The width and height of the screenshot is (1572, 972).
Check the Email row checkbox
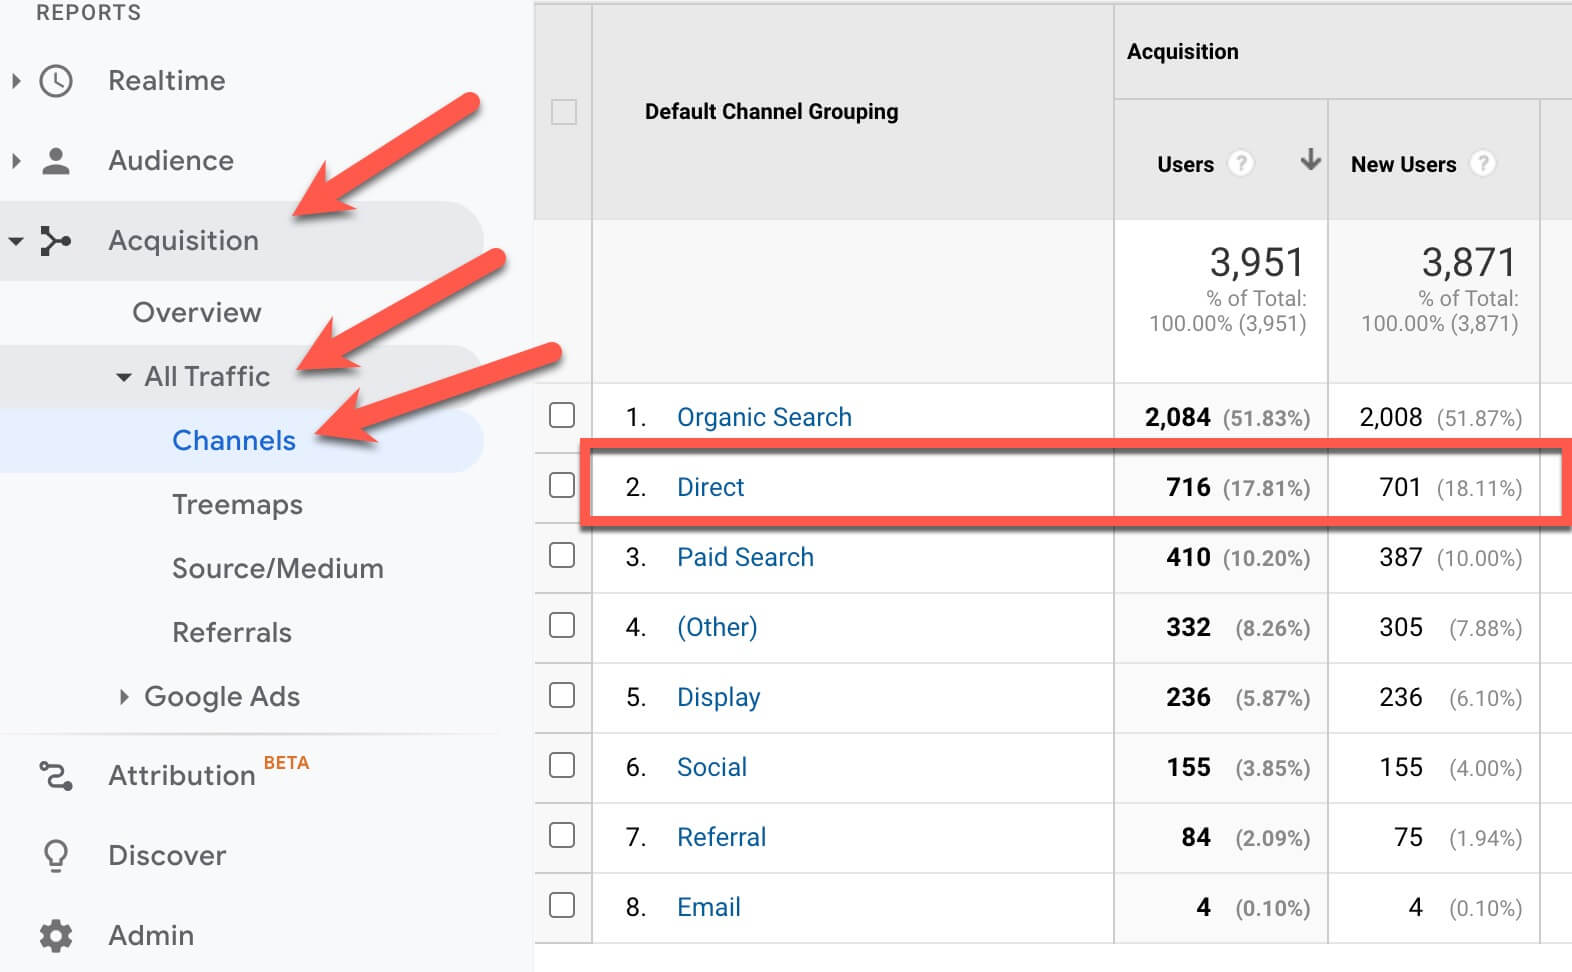coord(562,905)
